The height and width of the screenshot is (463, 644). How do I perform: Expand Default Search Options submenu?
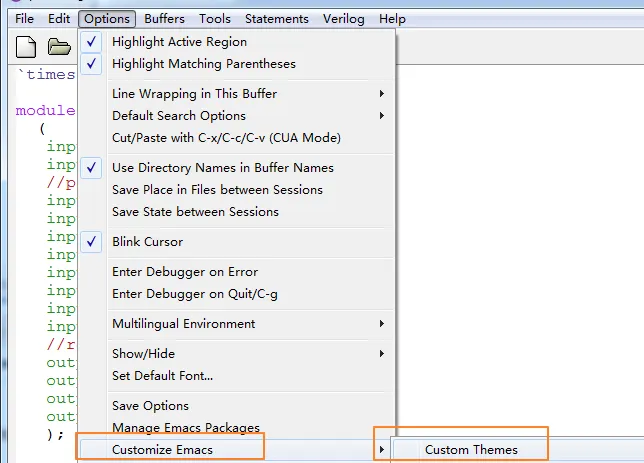178,116
